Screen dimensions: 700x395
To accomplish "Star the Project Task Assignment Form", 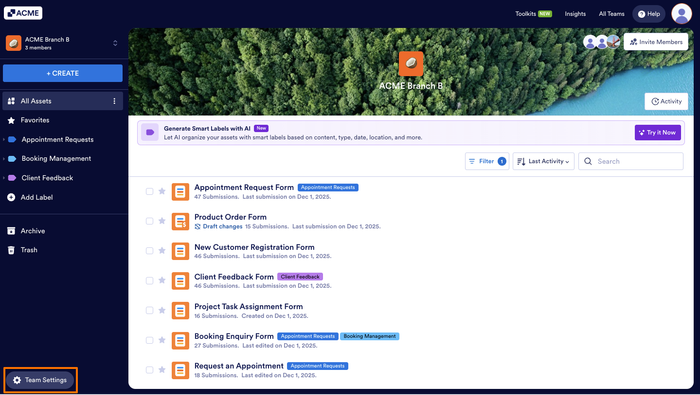I will point(162,310).
